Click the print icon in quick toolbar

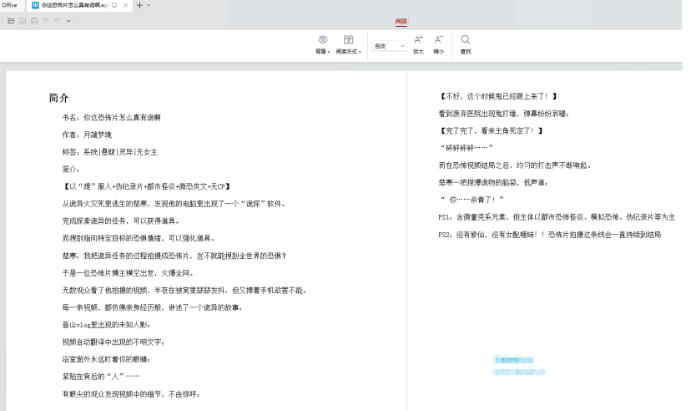pyautogui.click(x=34, y=21)
